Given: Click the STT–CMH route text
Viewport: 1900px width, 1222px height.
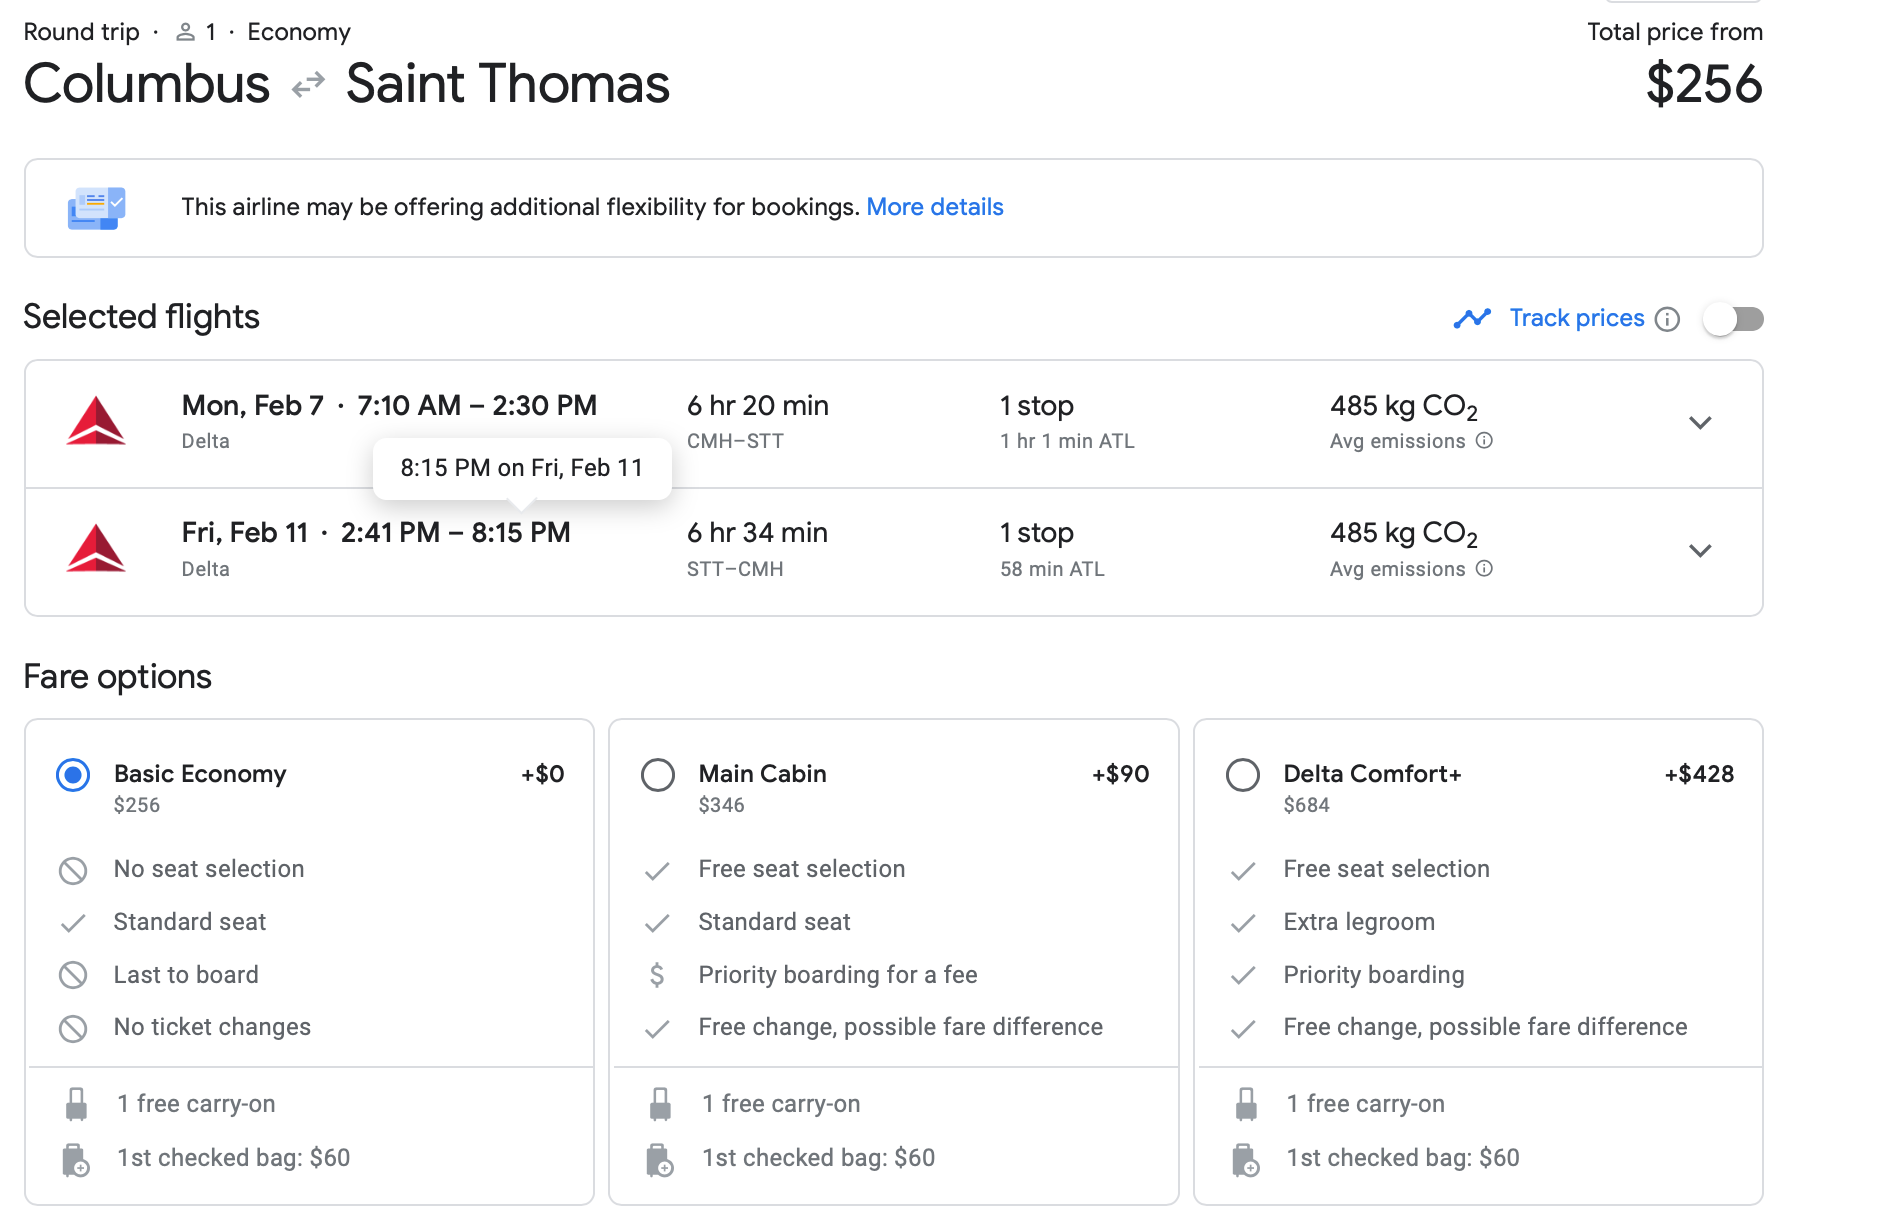Looking at the screenshot, I should tap(735, 569).
